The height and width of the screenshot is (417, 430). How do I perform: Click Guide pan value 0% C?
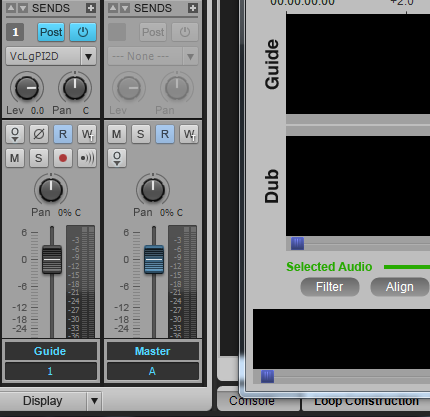tap(69, 213)
